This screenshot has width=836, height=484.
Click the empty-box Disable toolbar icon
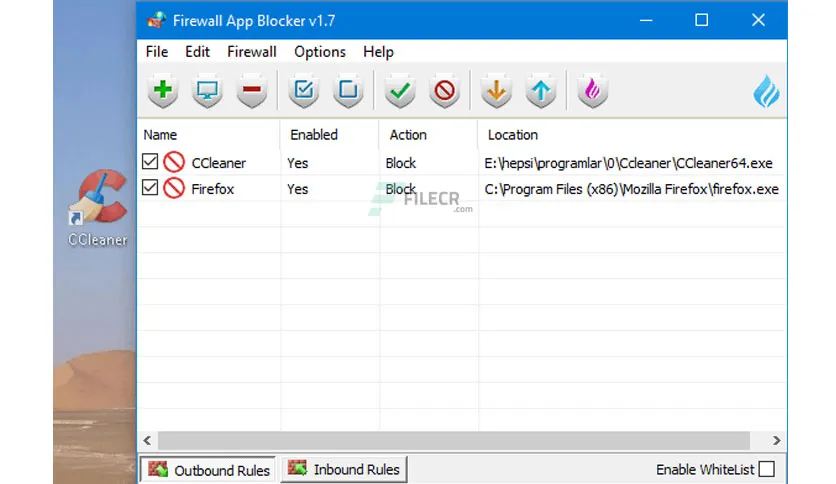coord(348,90)
